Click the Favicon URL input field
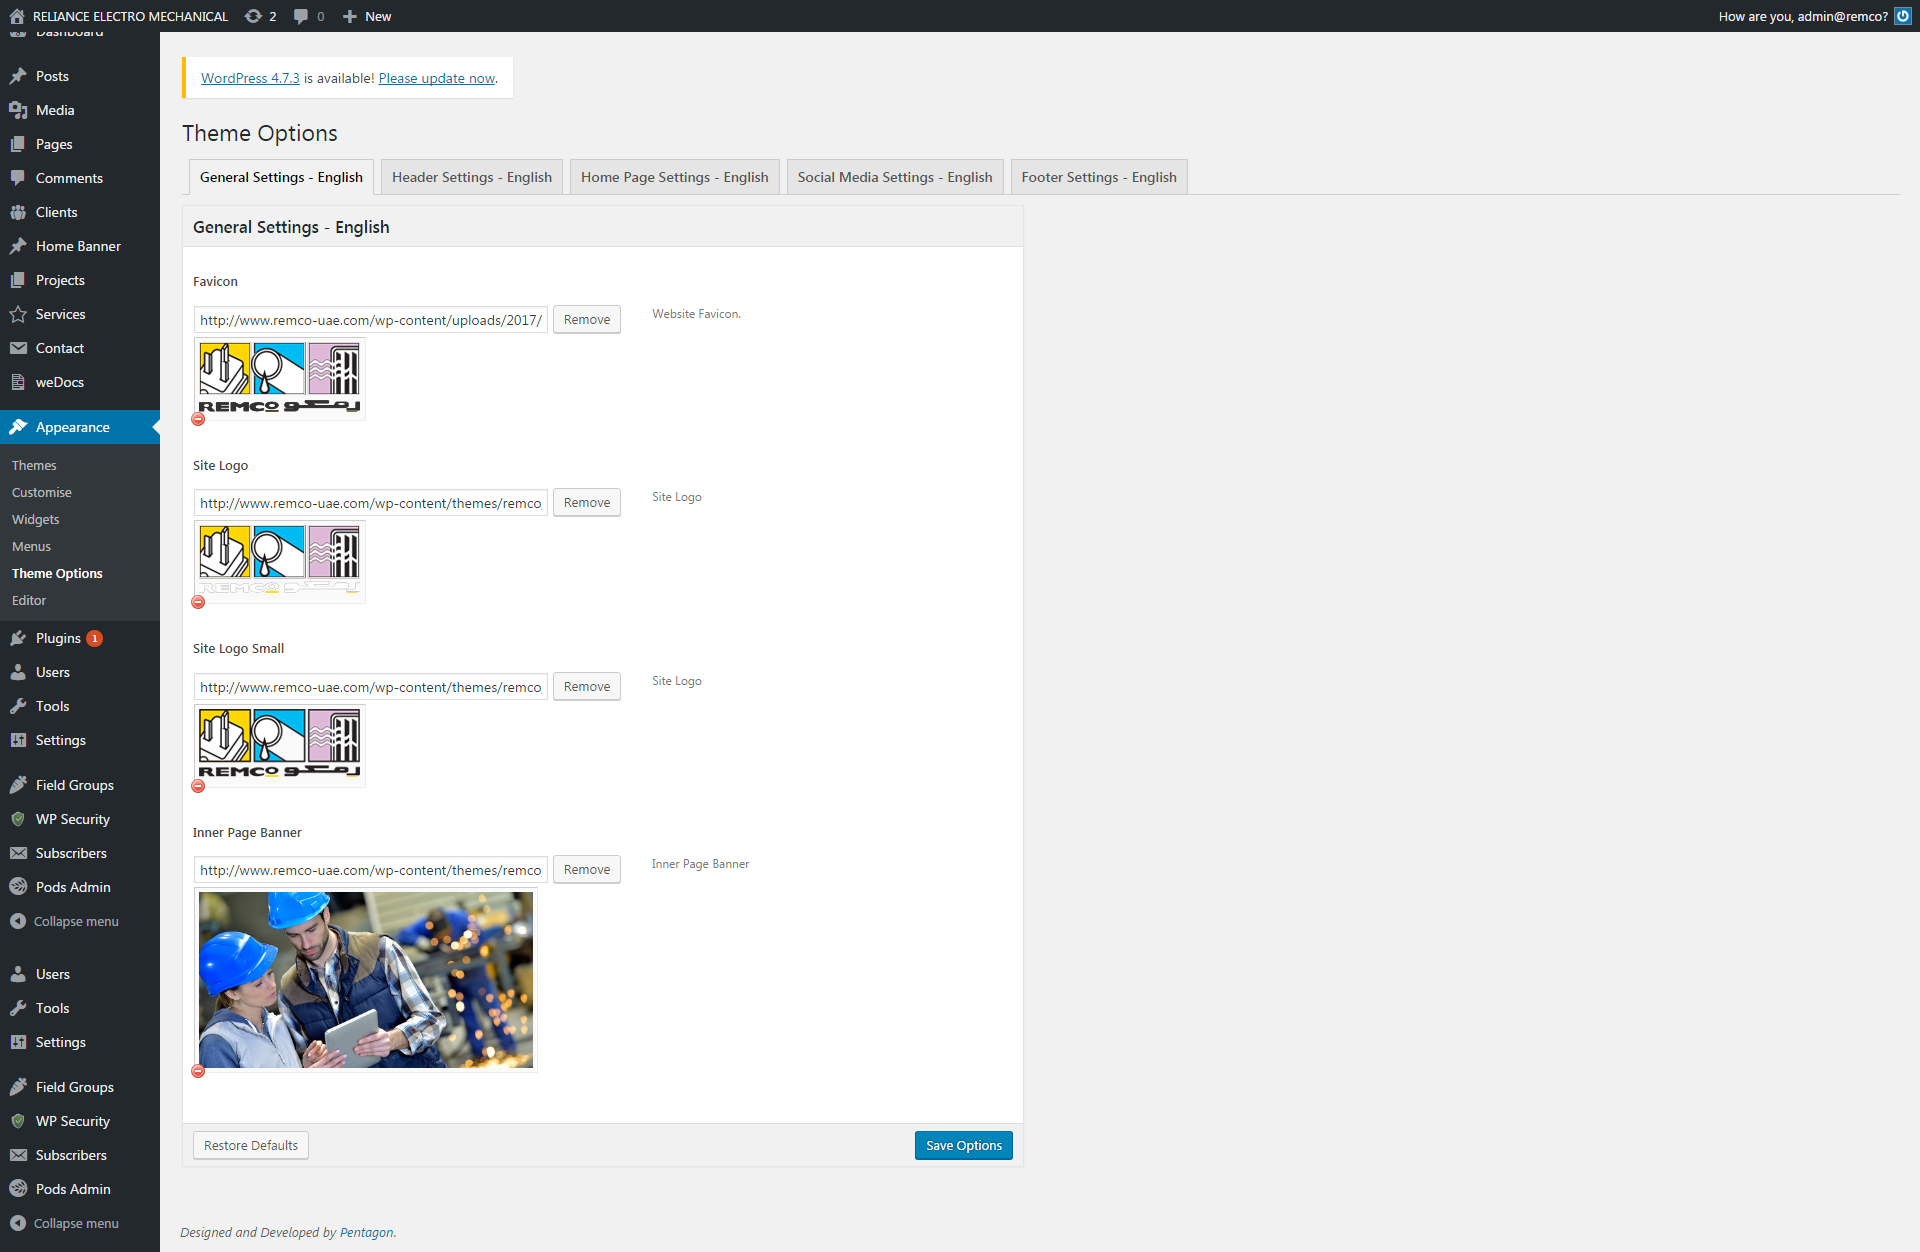This screenshot has width=1920, height=1252. [x=371, y=320]
